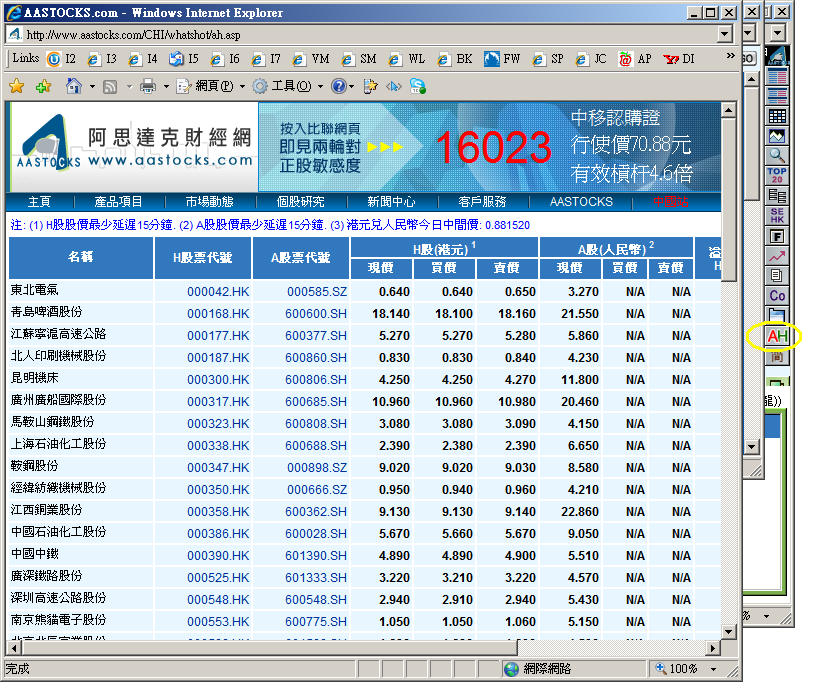Open A-share link 600806.SH

coord(316,380)
